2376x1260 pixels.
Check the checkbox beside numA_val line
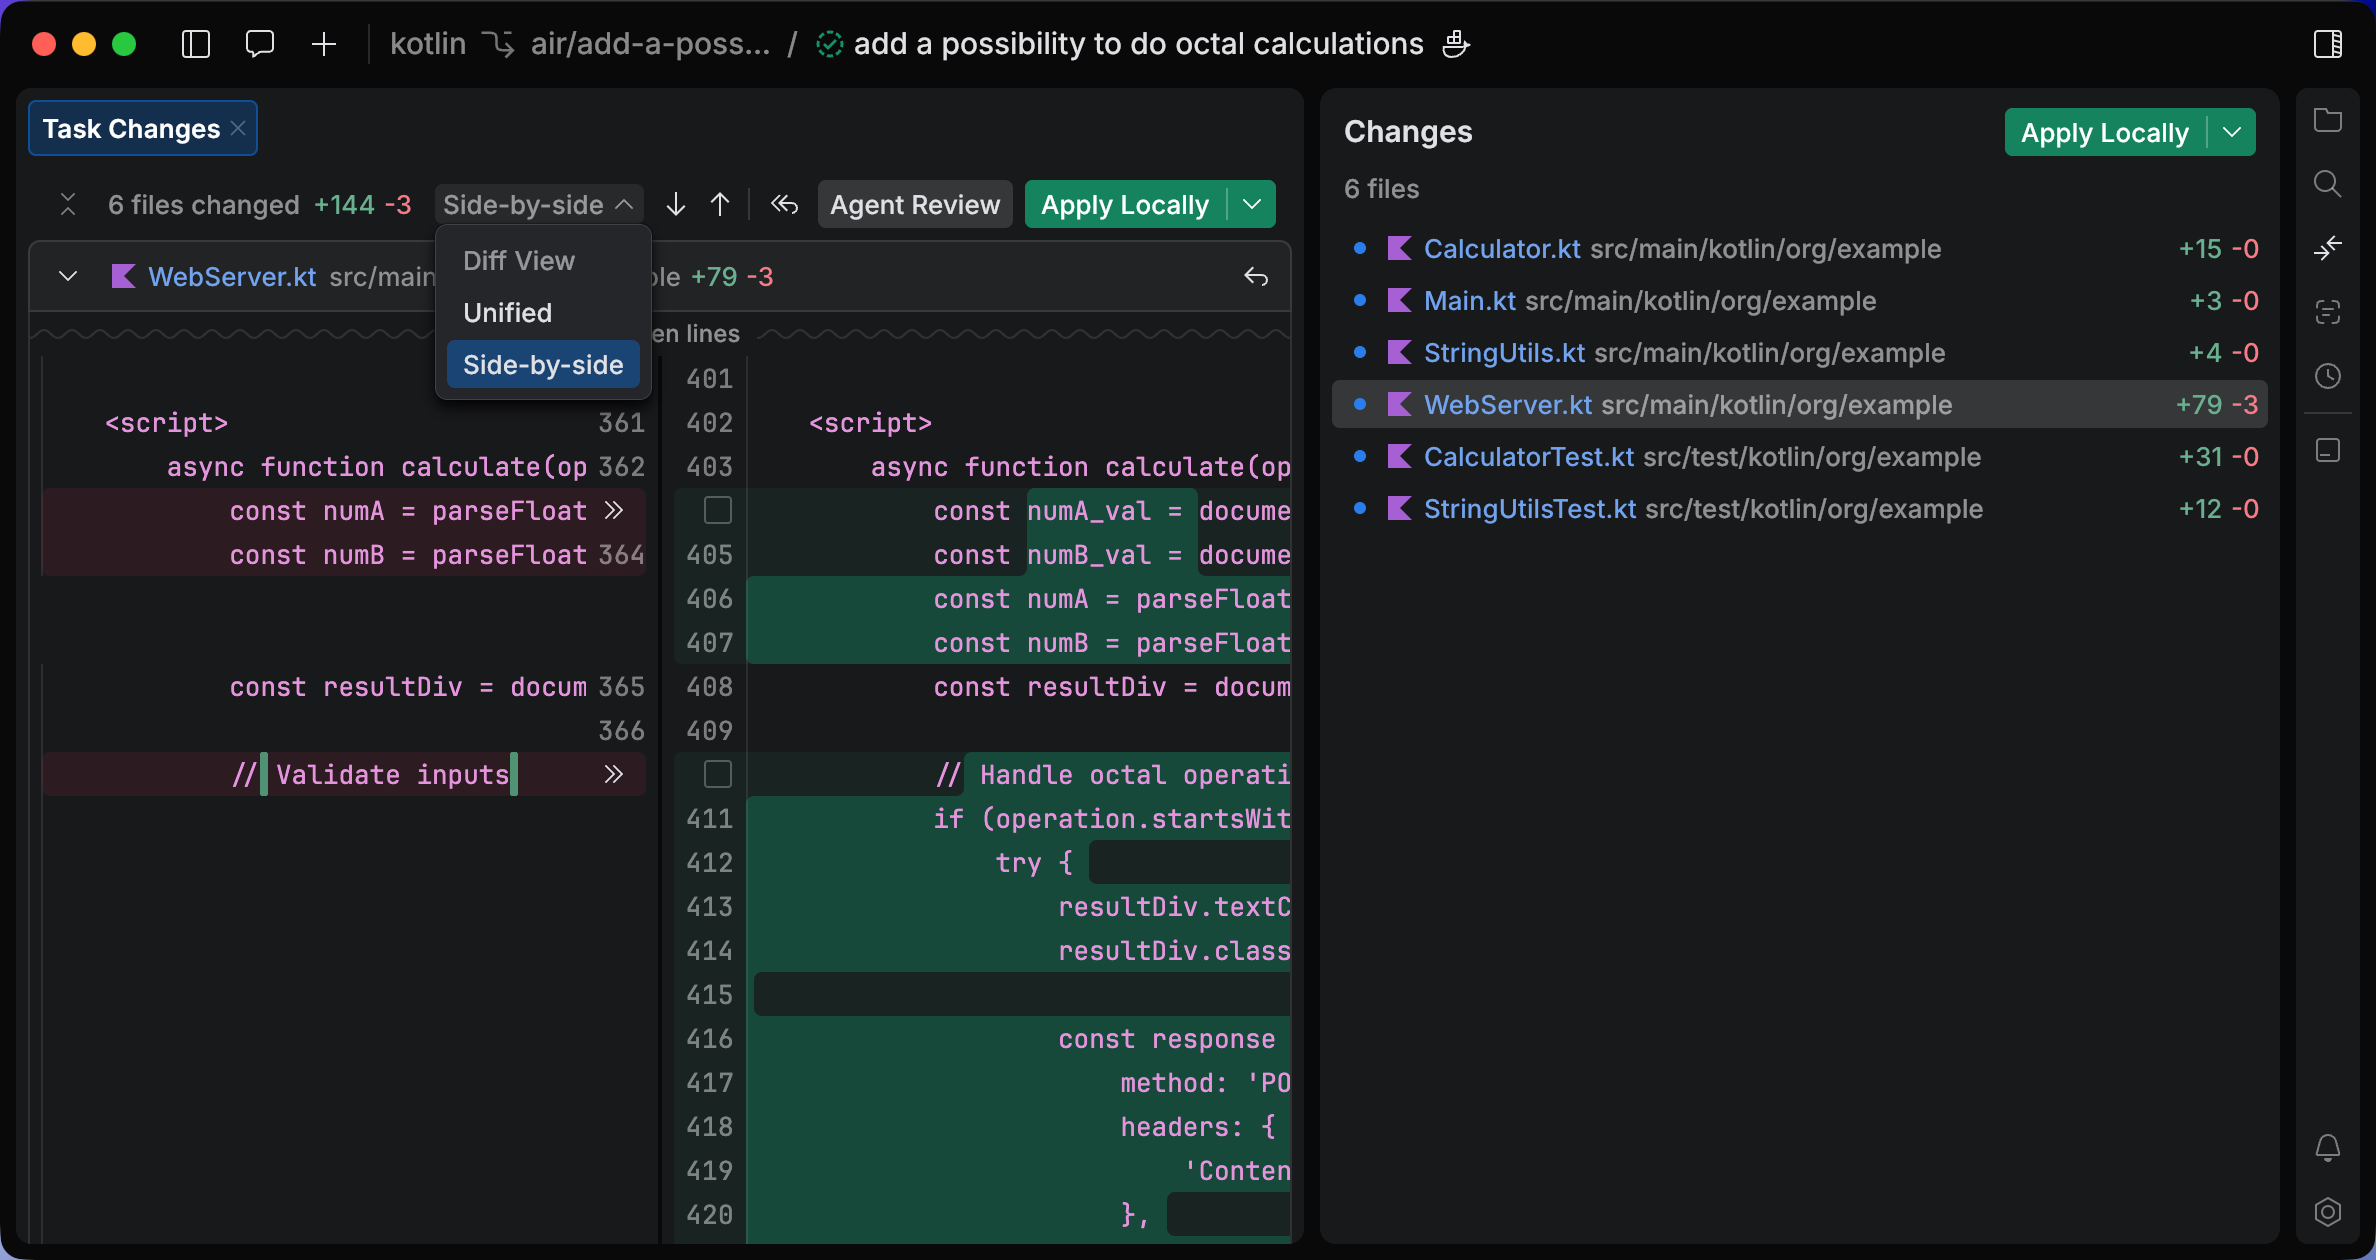(718, 511)
